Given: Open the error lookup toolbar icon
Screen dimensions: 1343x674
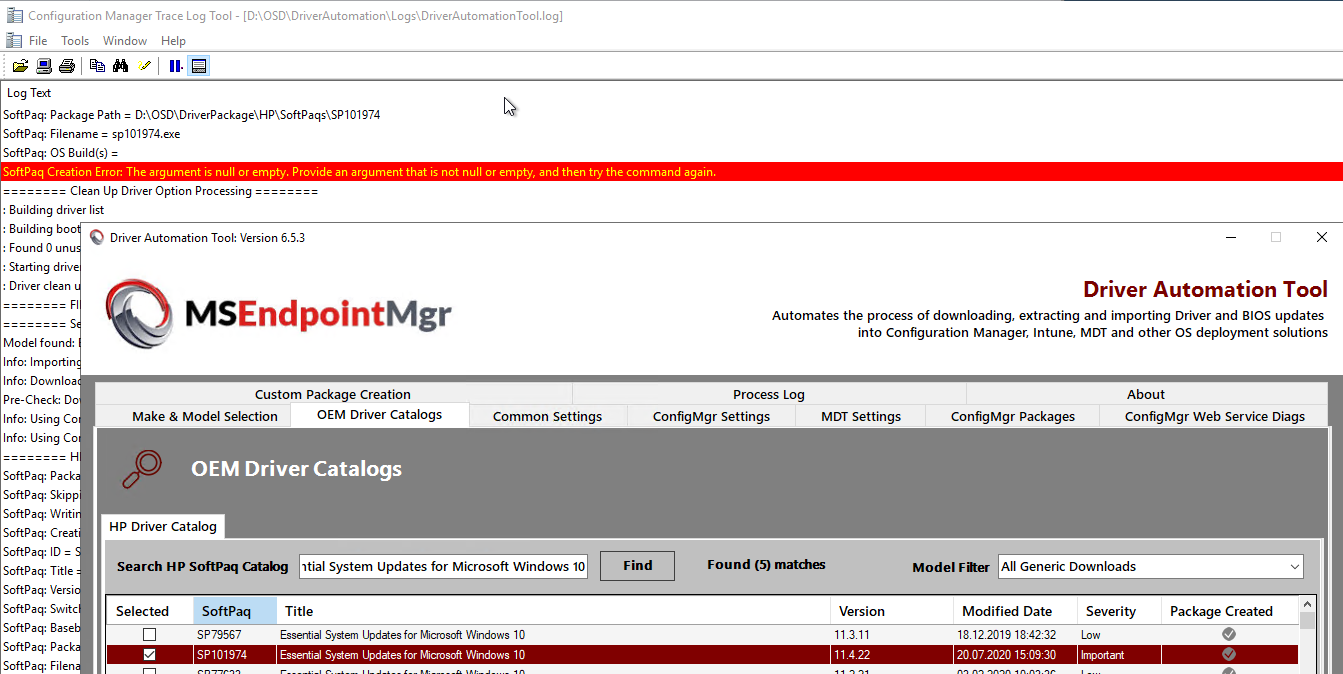Looking at the screenshot, I should pos(199,65).
